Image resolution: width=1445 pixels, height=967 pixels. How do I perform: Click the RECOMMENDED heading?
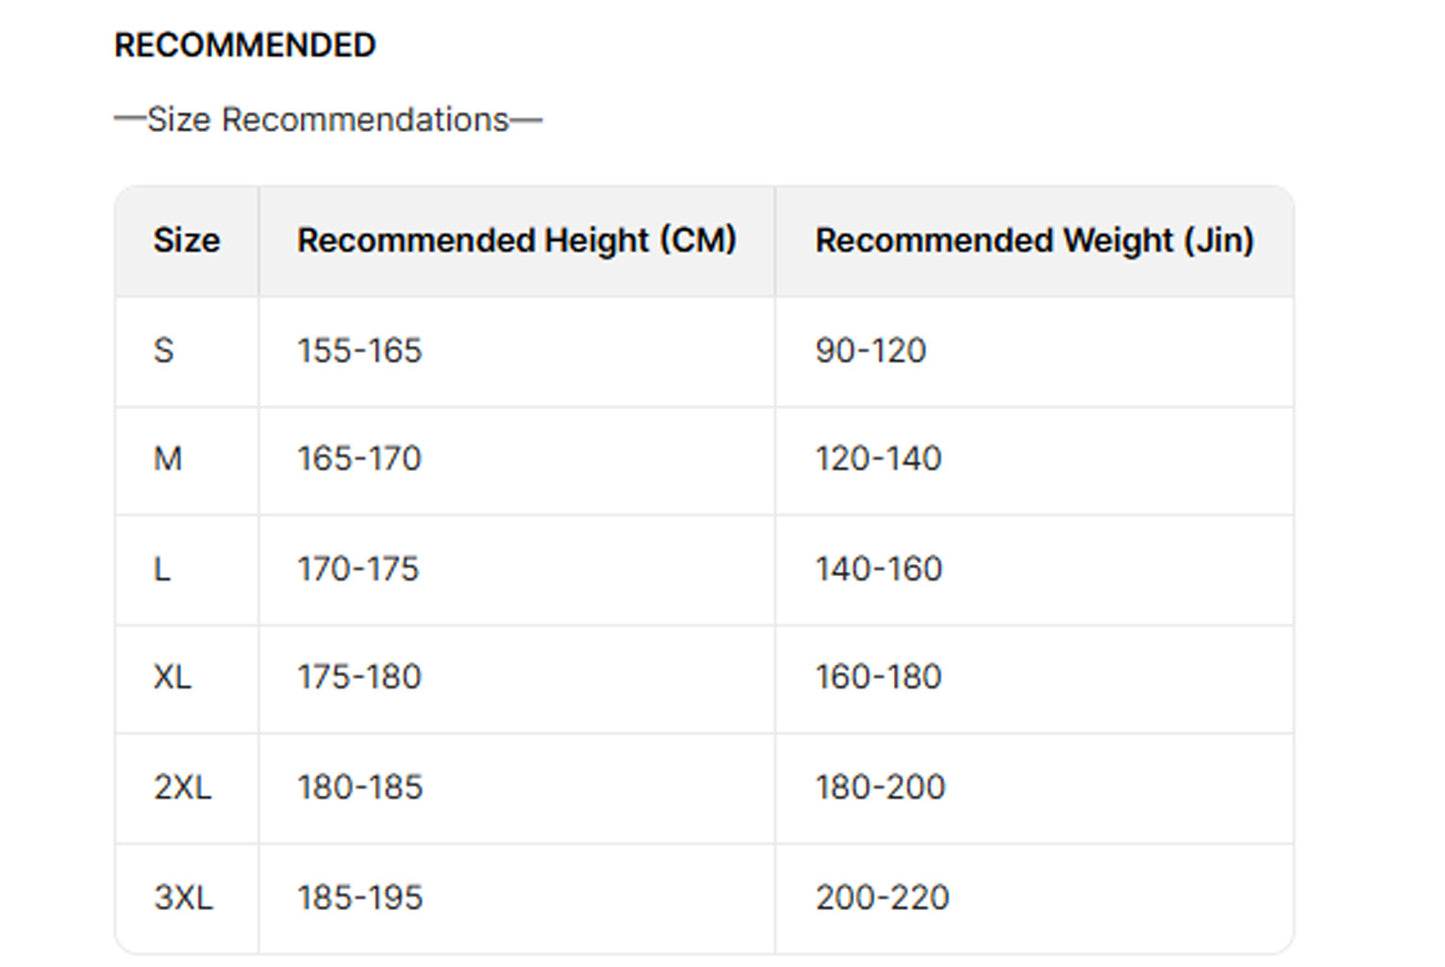245,45
